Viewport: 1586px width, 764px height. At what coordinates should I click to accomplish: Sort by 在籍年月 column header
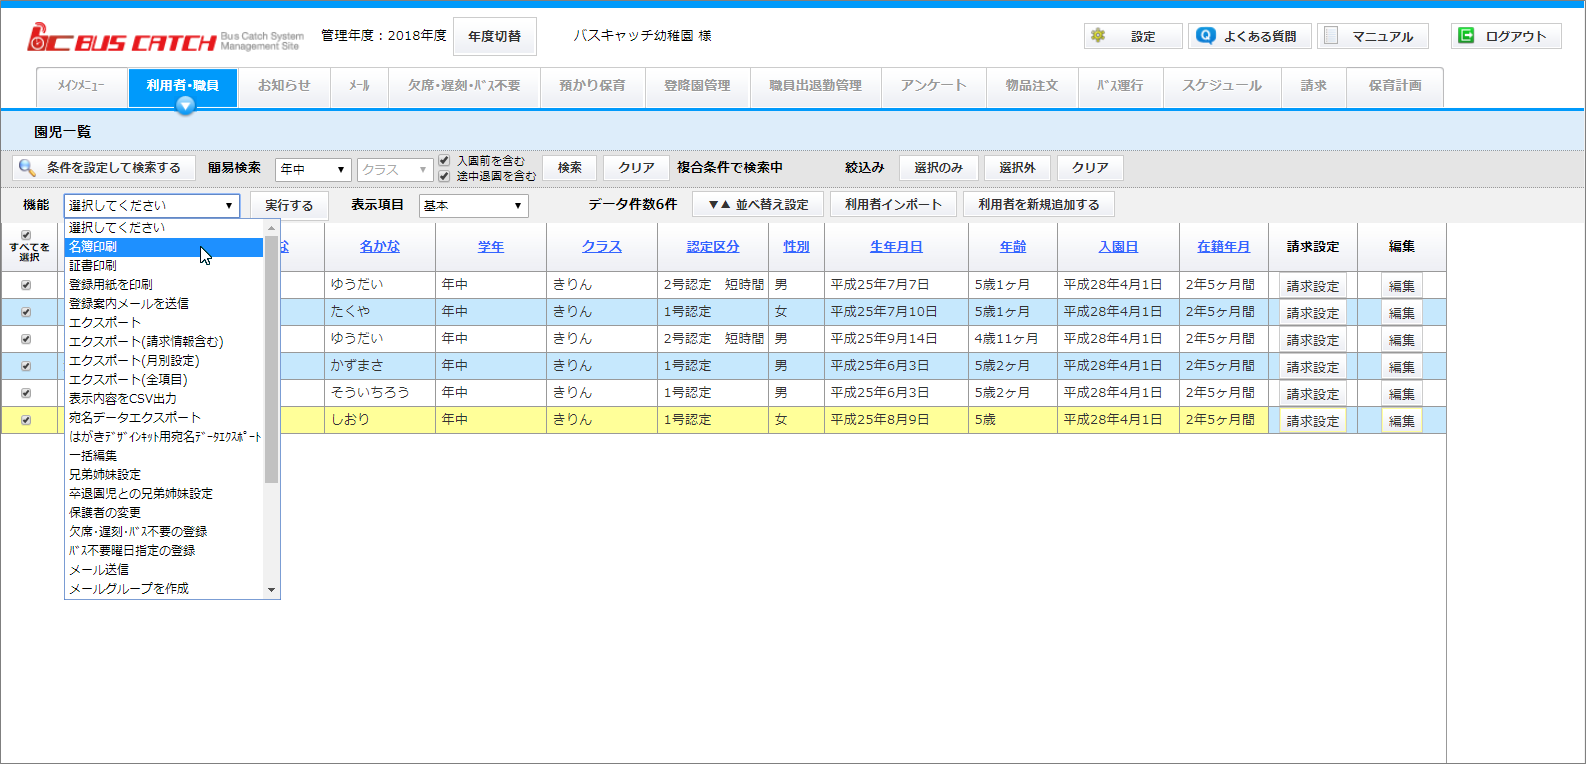(x=1223, y=246)
